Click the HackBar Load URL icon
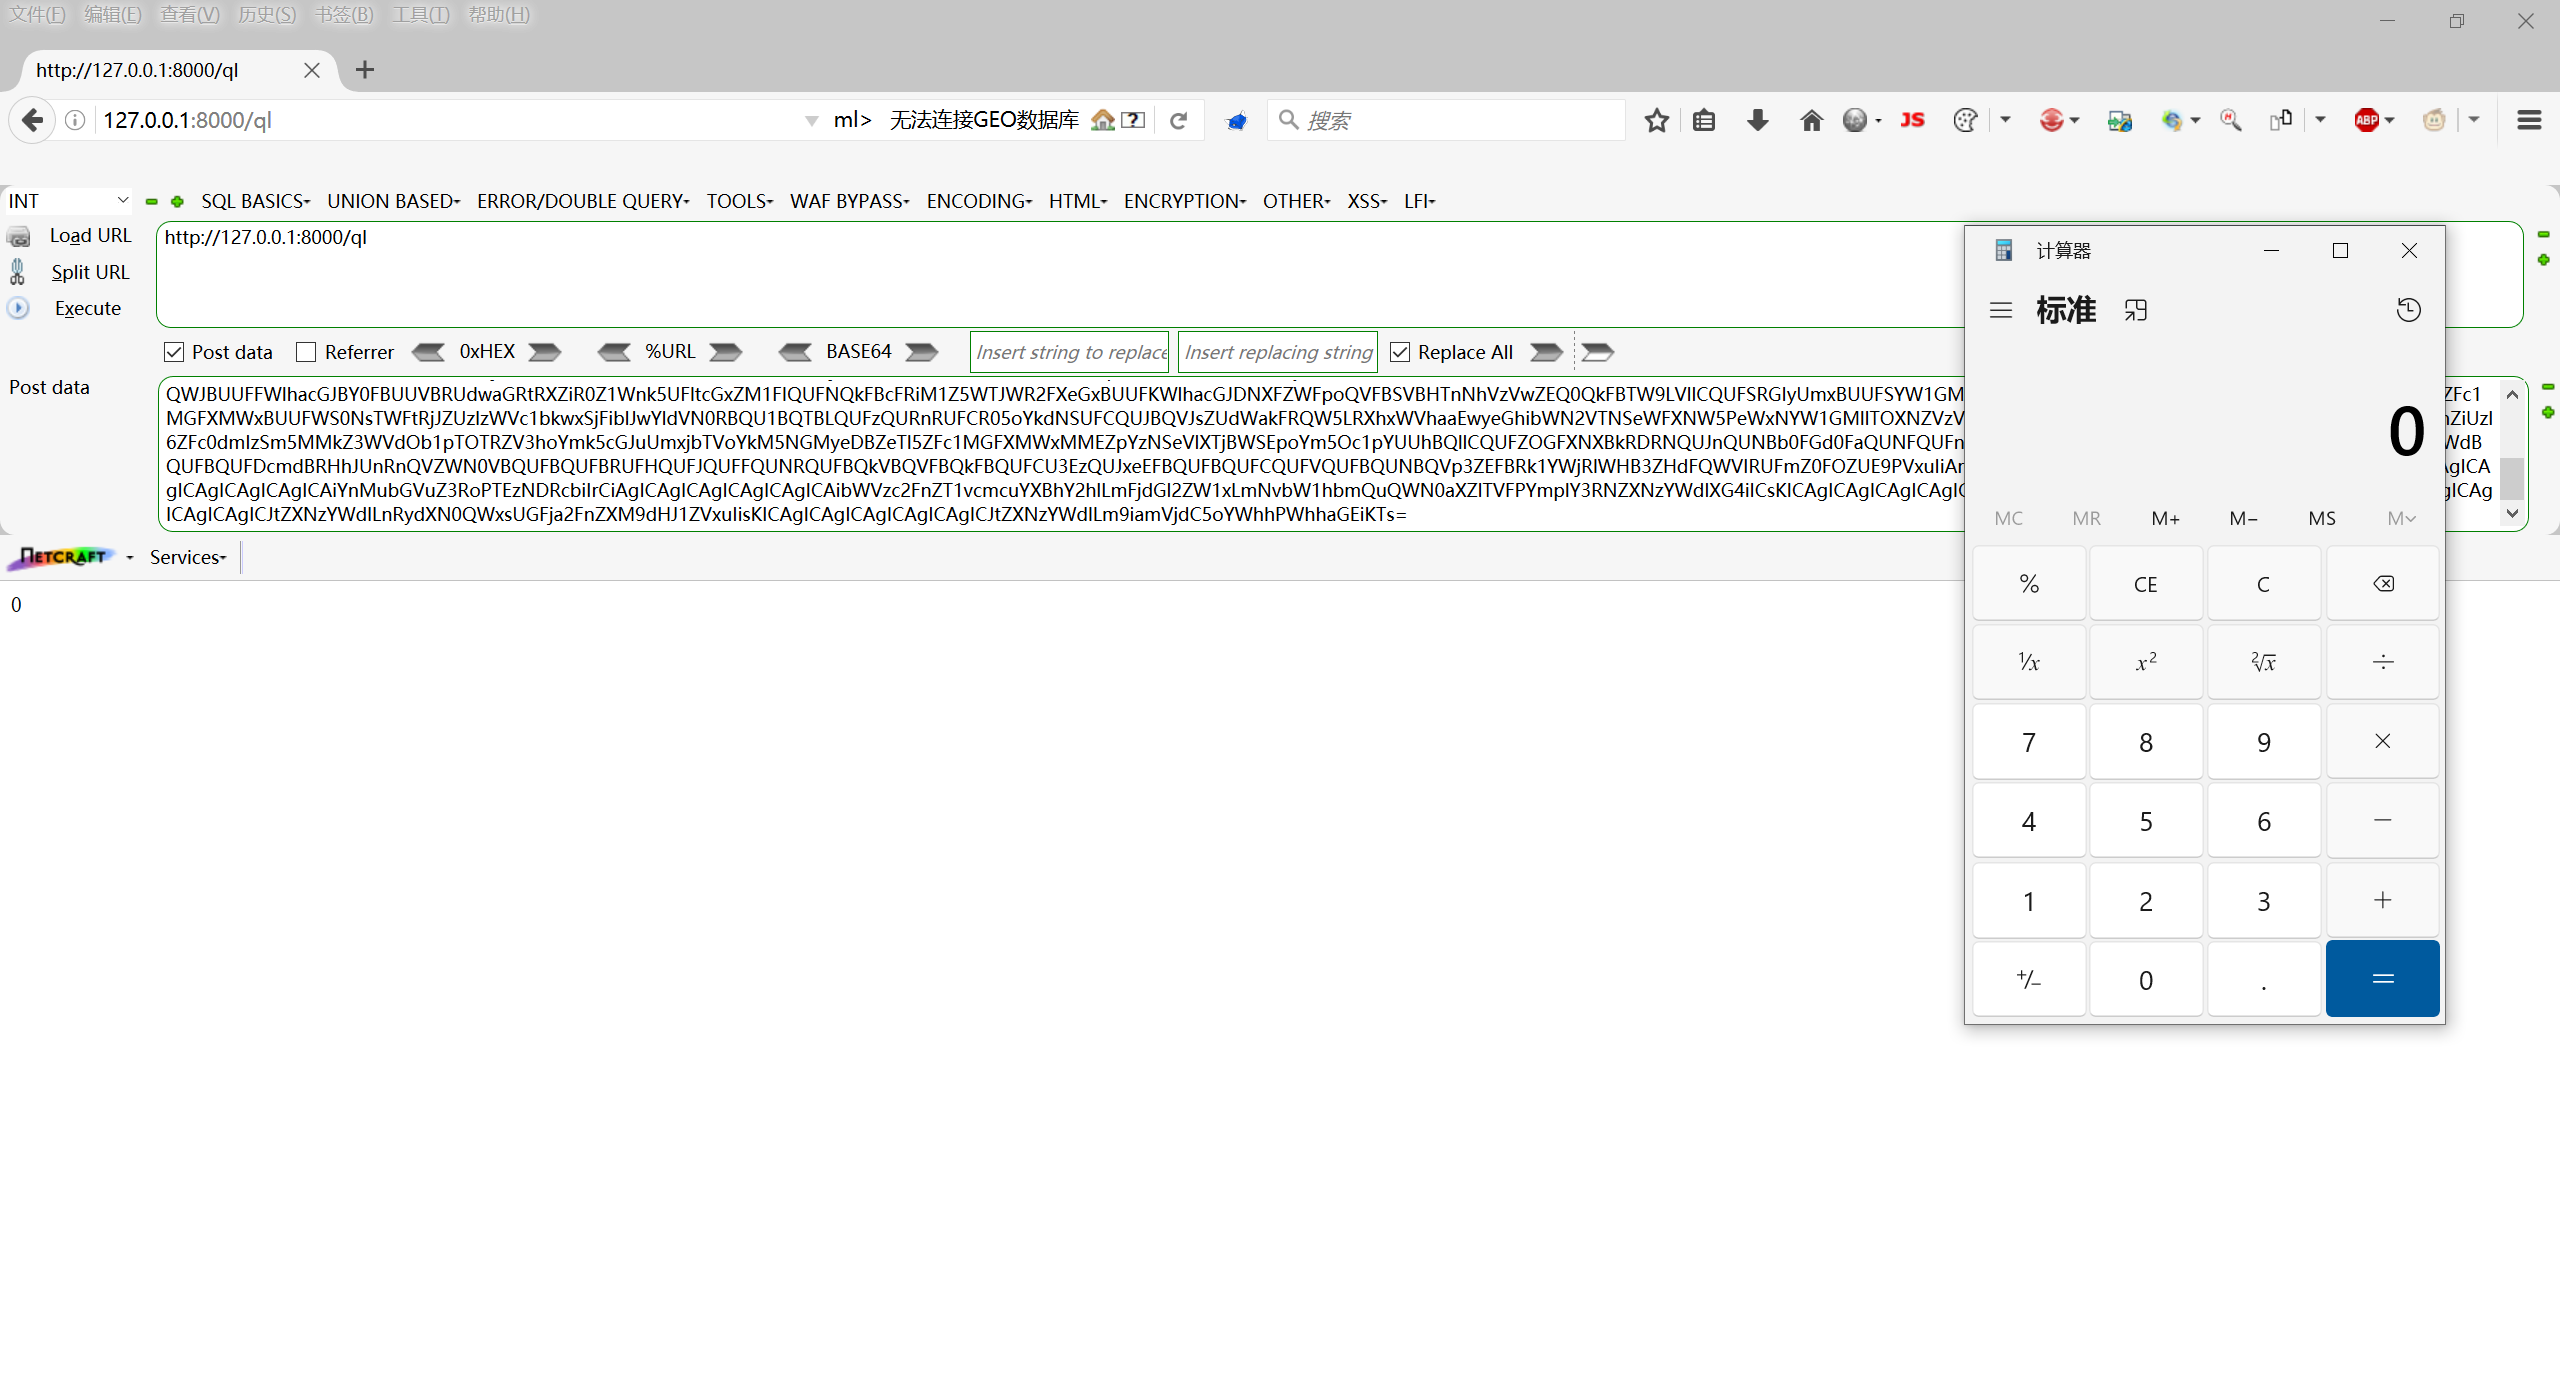This screenshot has width=2560, height=1380. [19, 237]
